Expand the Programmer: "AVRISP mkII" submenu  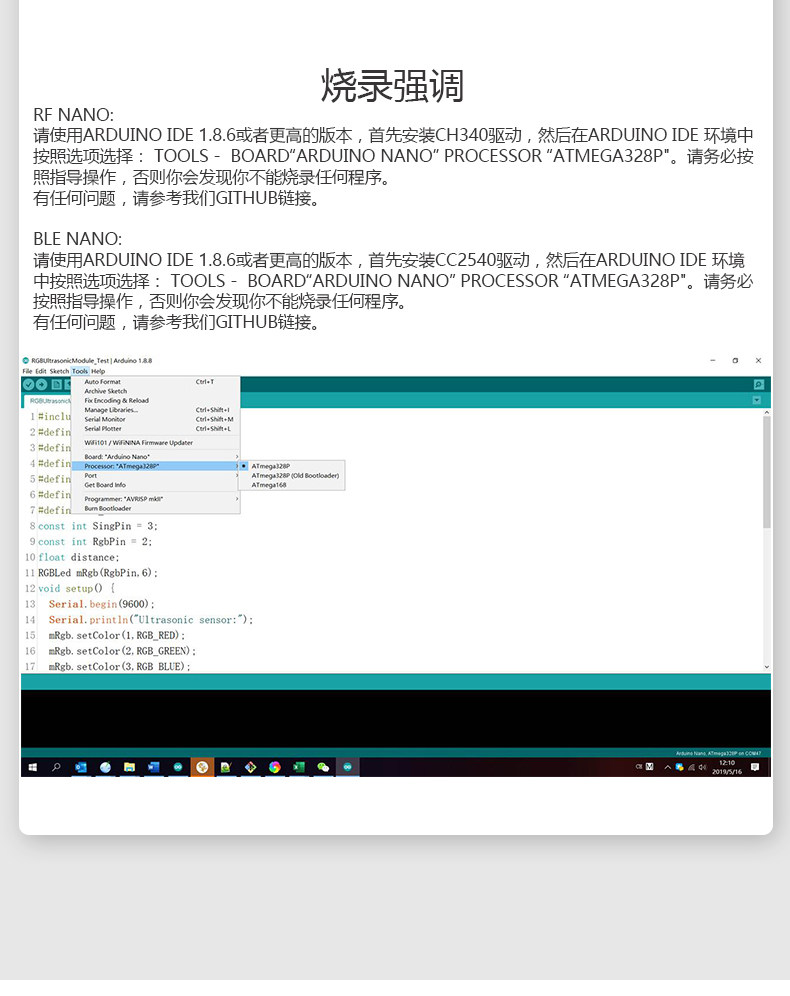pos(156,499)
